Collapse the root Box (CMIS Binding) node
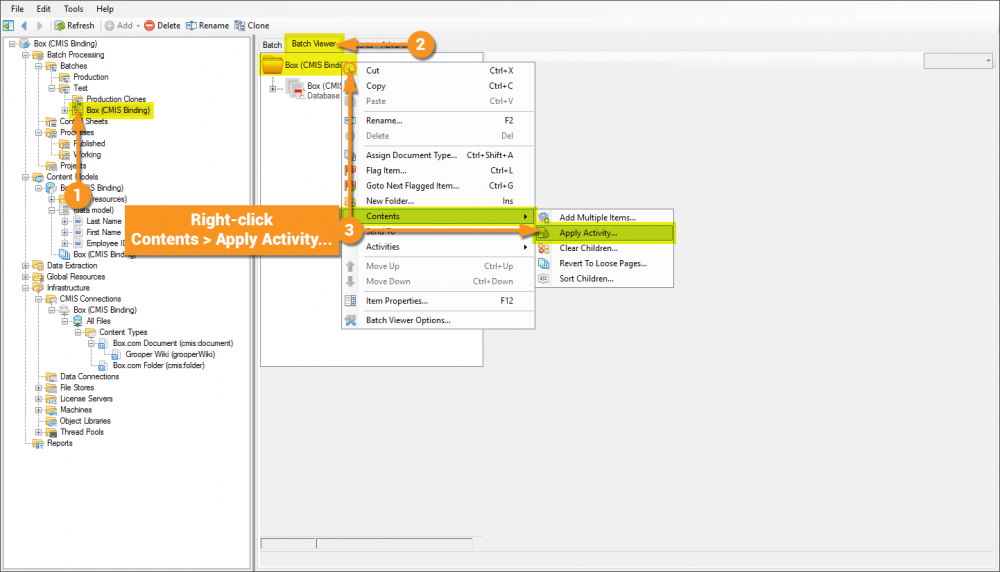Screen dimensions: 1000x572 pyautogui.click(x=12, y=44)
